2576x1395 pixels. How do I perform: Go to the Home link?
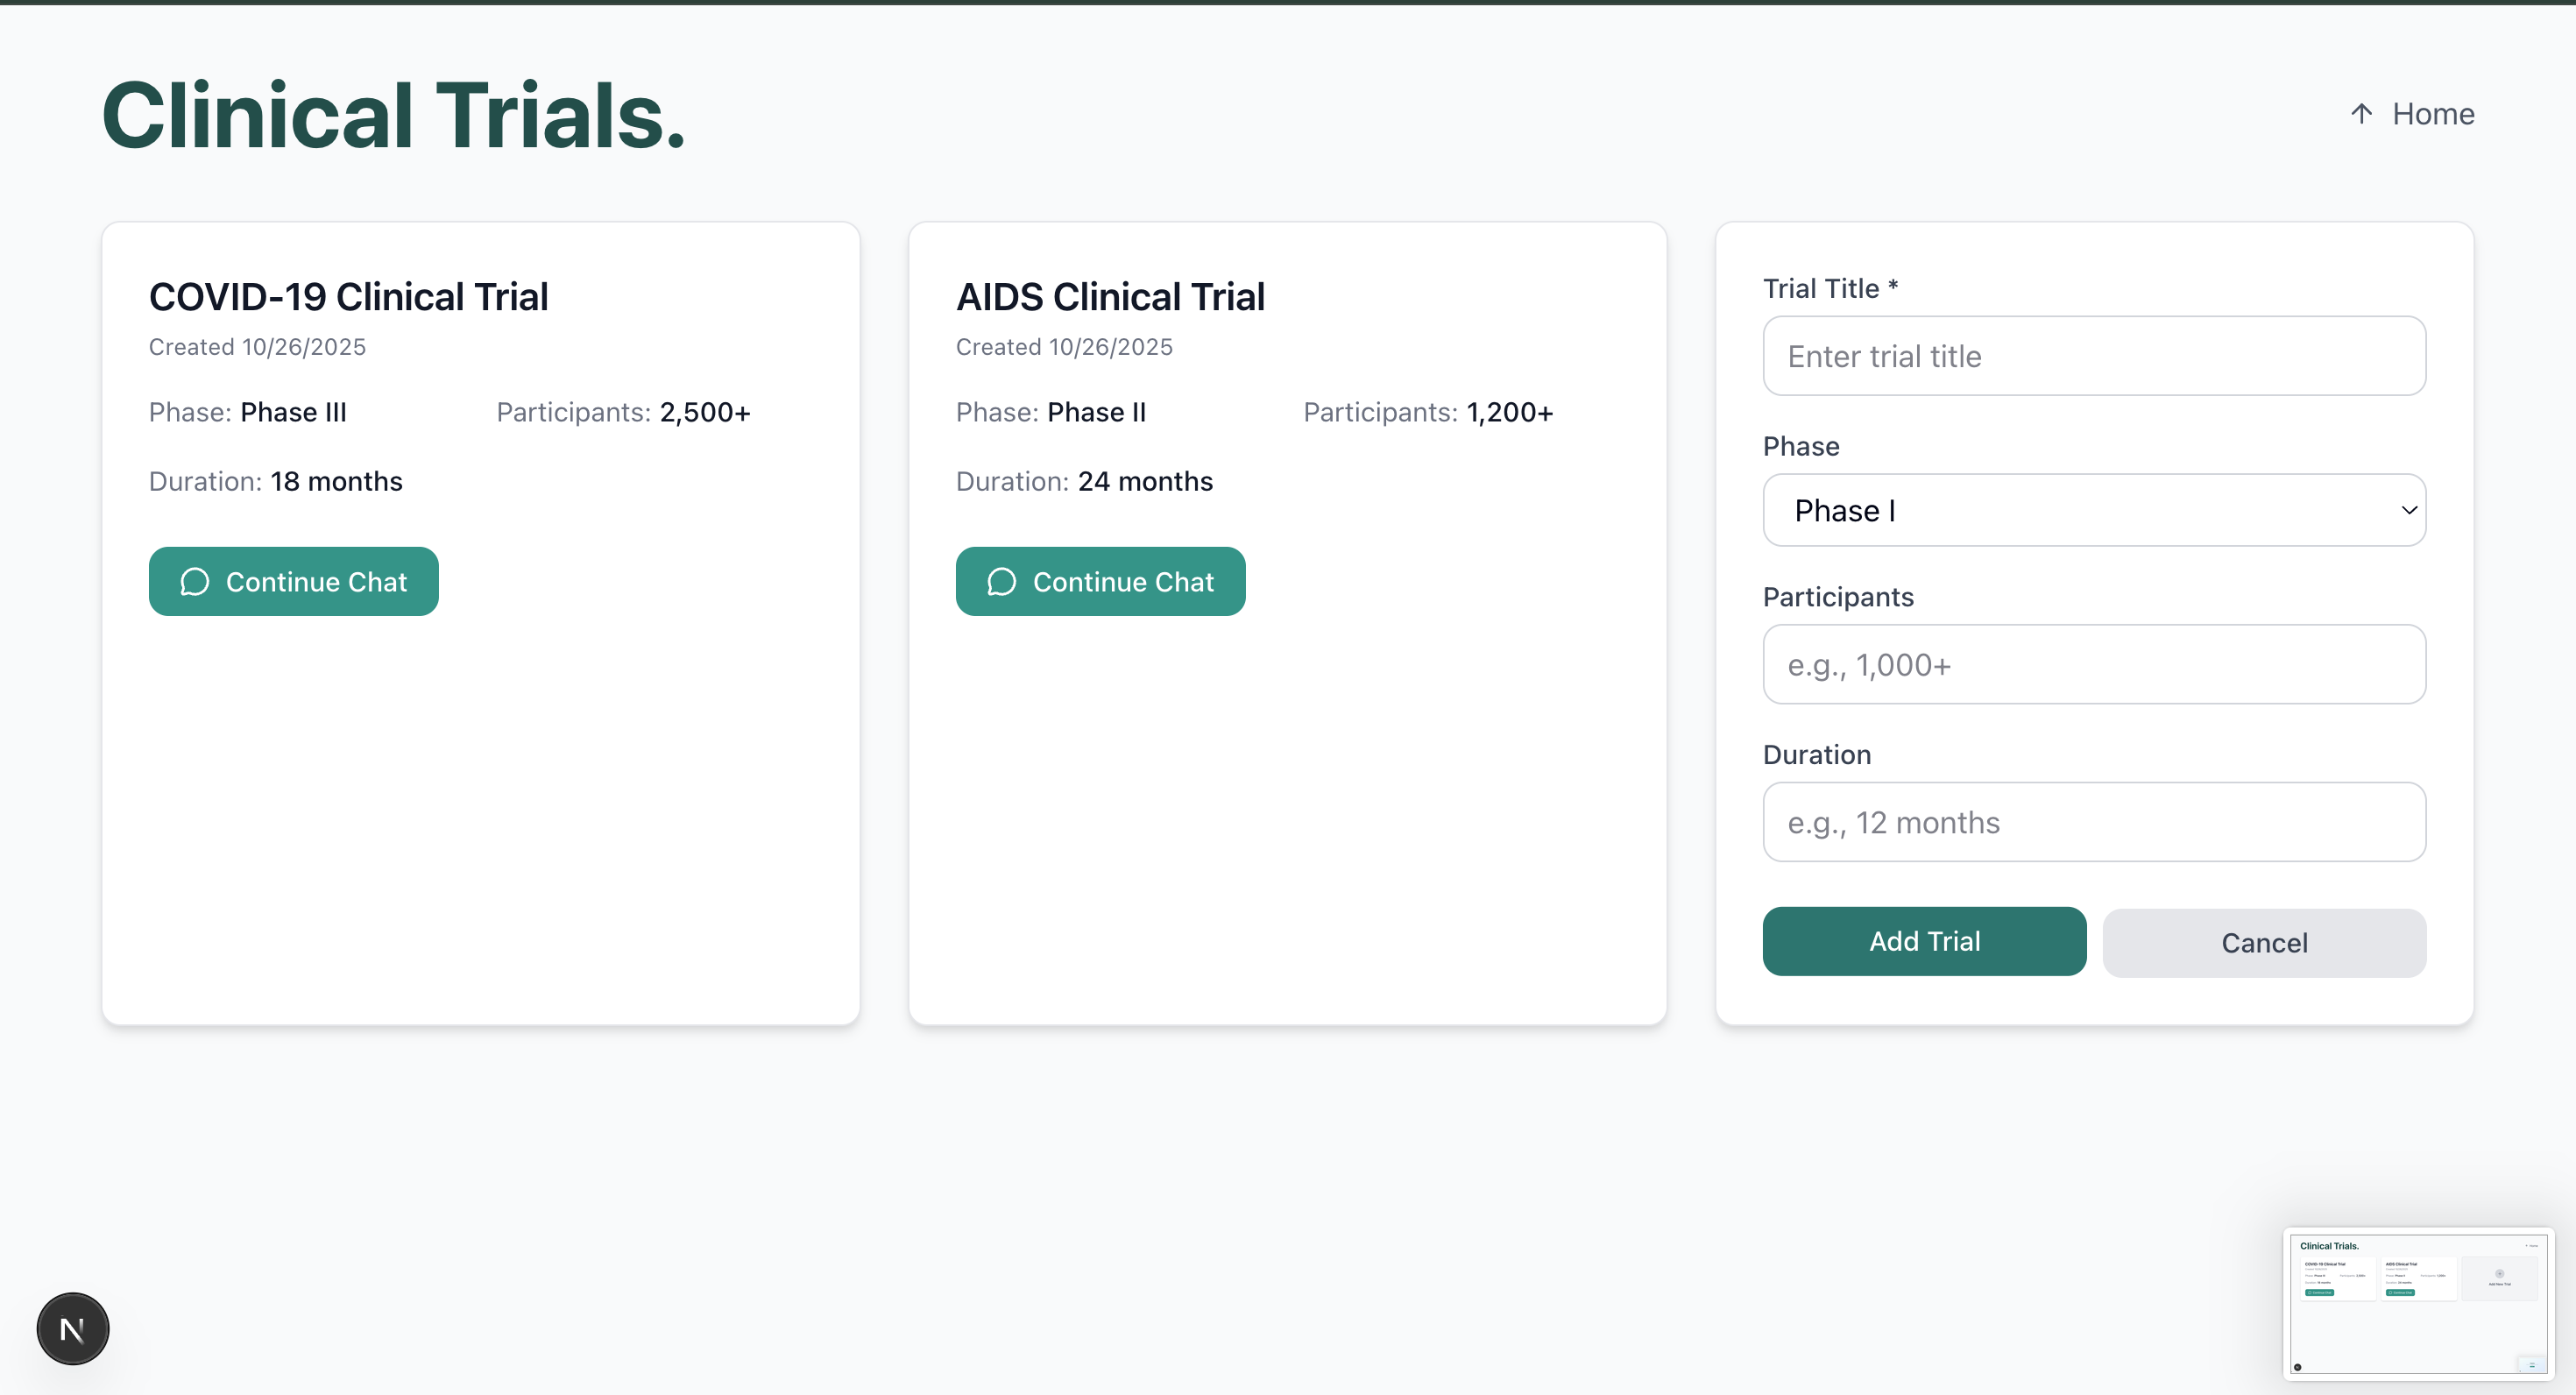click(2432, 114)
